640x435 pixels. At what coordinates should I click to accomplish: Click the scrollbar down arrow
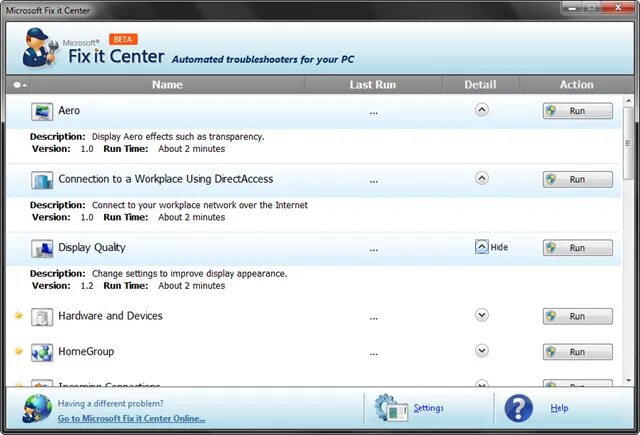629,381
